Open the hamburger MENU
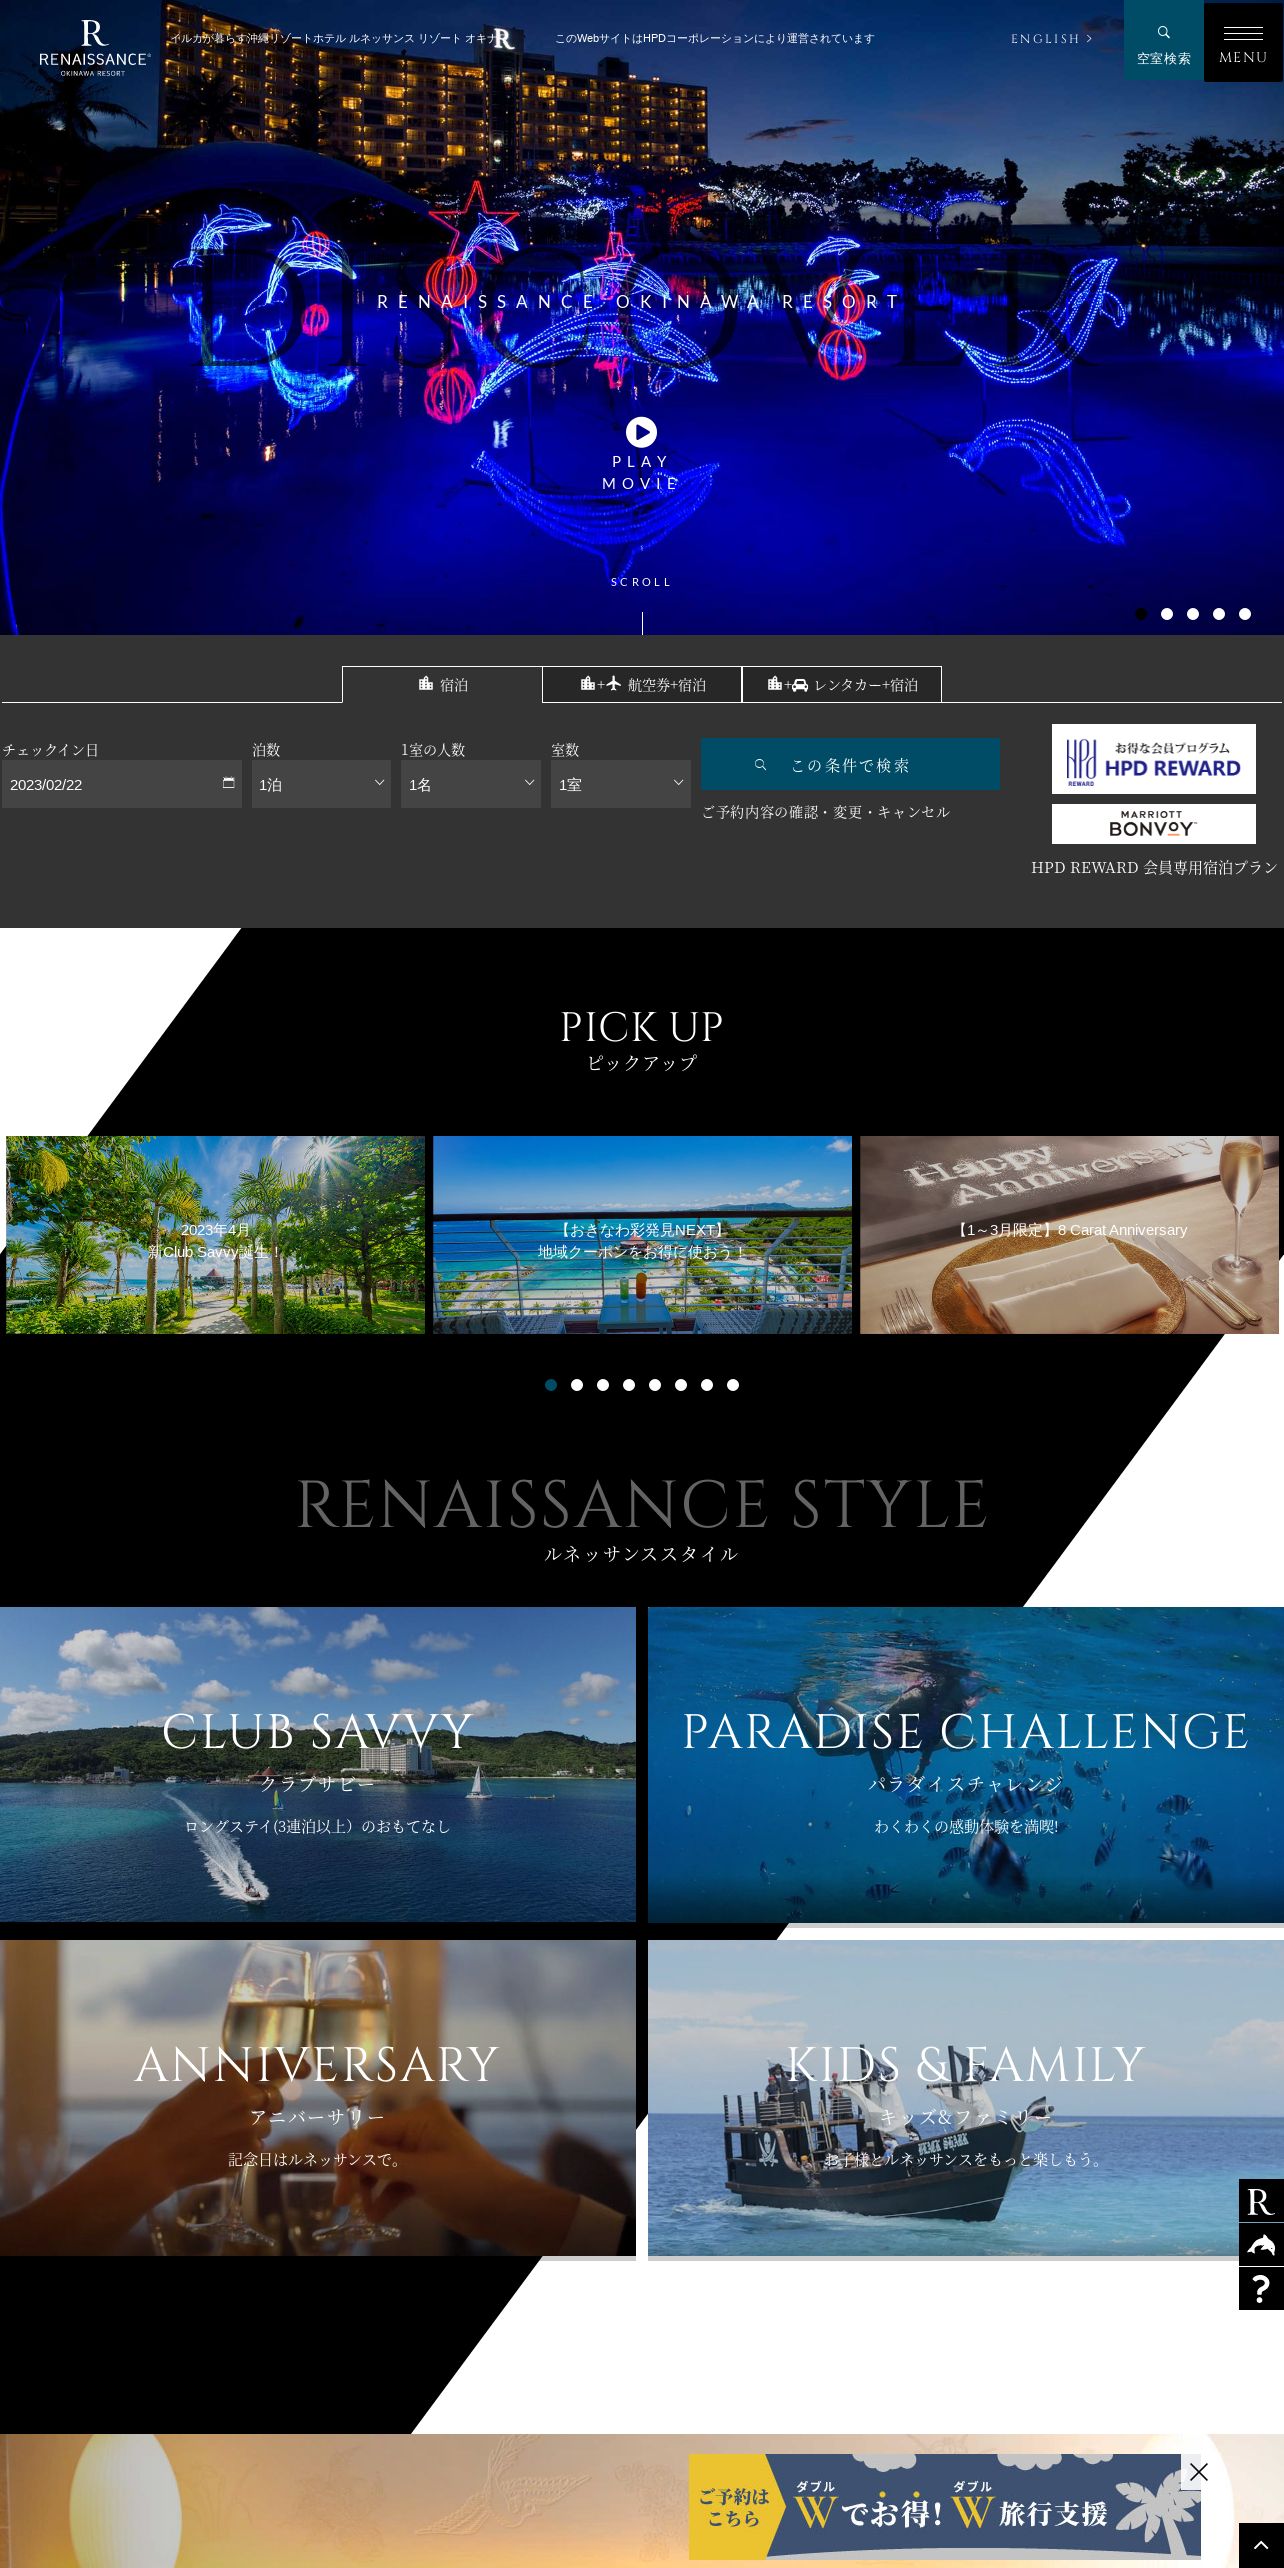This screenshot has width=1284, height=2568. (x=1243, y=41)
